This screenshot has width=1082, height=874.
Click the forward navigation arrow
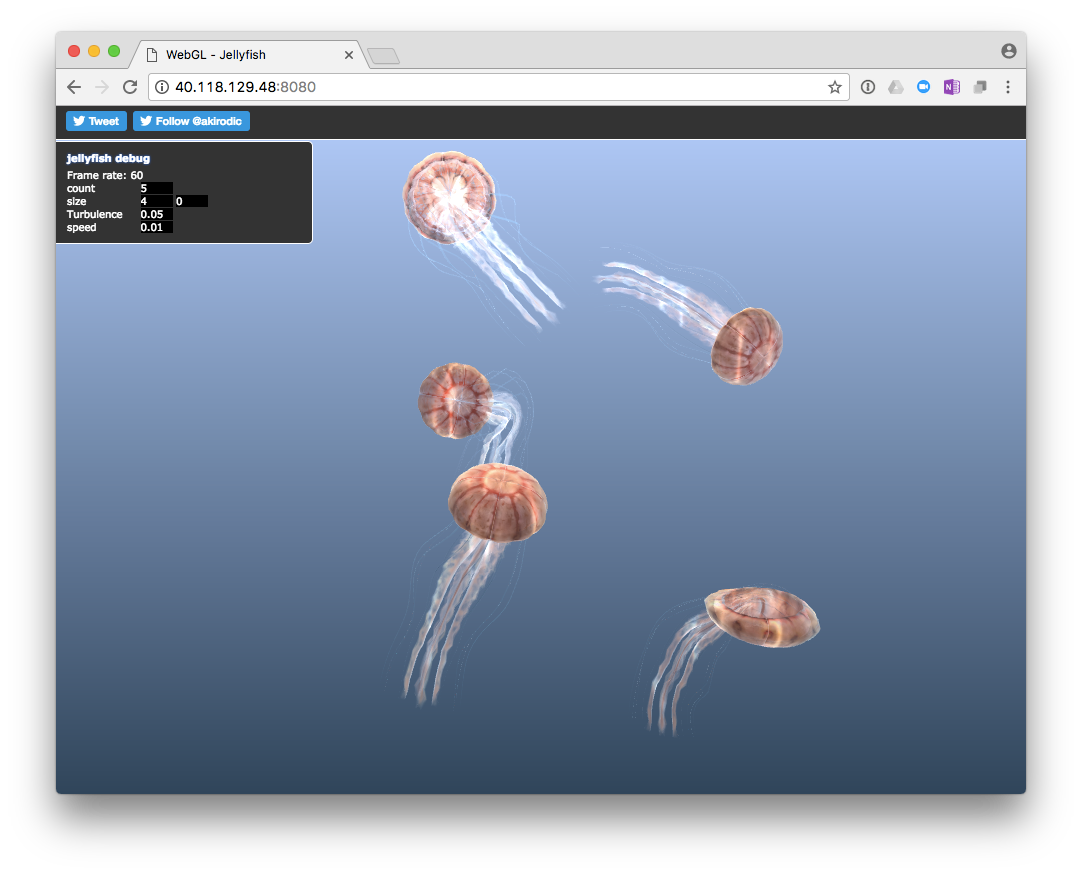click(x=102, y=87)
